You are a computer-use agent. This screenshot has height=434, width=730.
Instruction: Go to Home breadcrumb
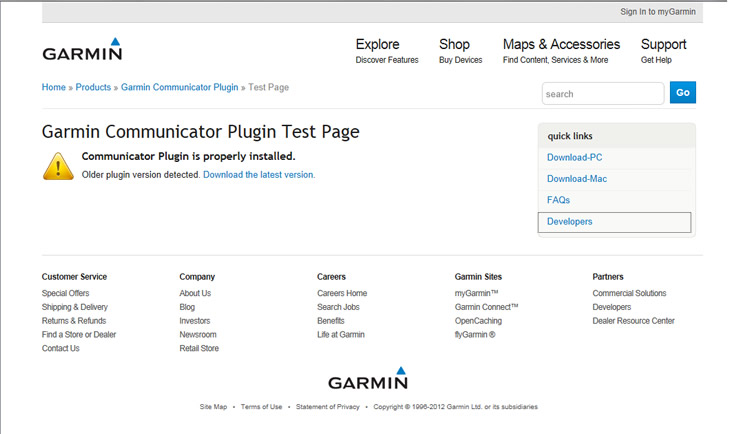[54, 87]
